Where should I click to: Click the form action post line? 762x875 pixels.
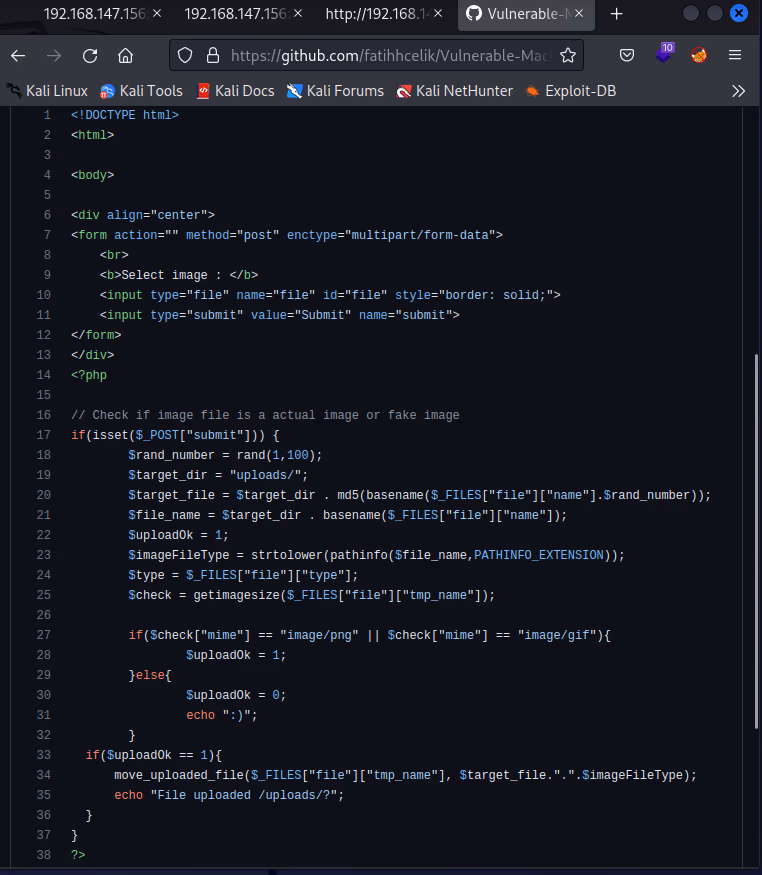287,235
